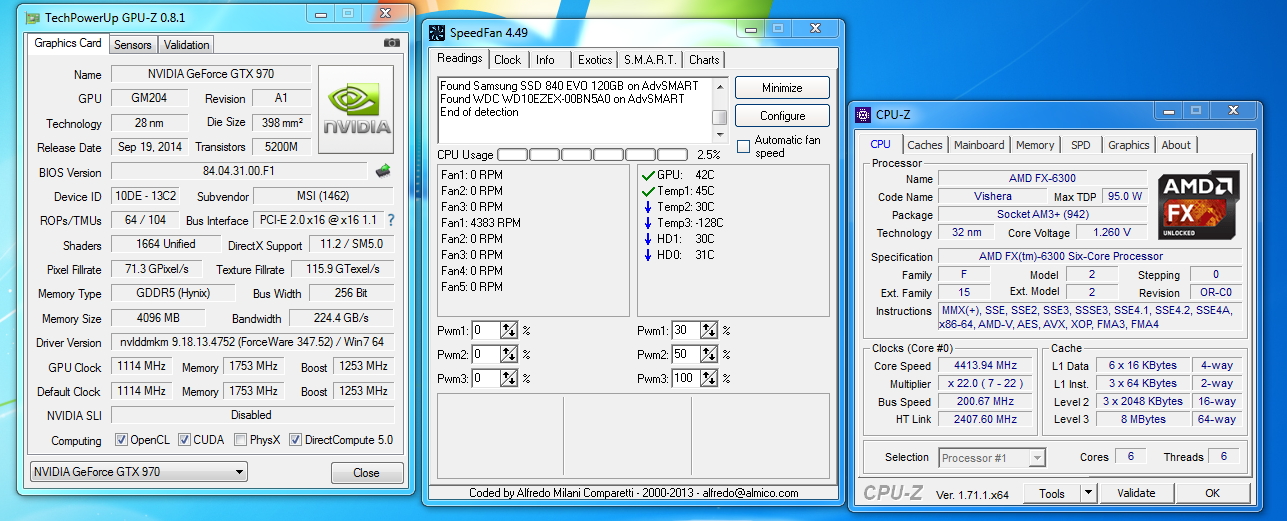The width and height of the screenshot is (1287, 521).
Task: Open the Tools dropdown arrow in CPU-Z
Action: [1088, 493]
